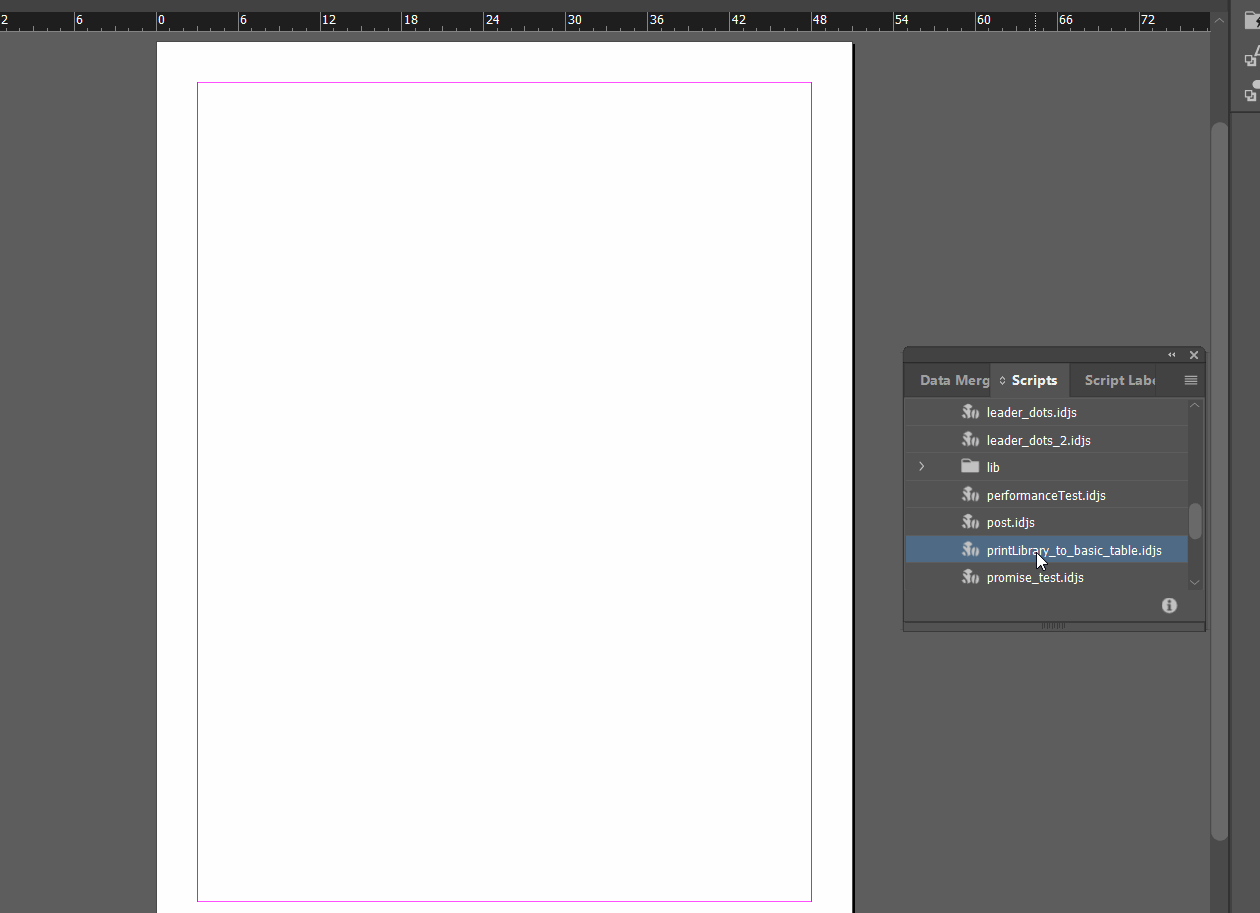The height and width of the screenshot is (913, 1260).
Task: Close the floating Scripts panel
Action: 1193,355
